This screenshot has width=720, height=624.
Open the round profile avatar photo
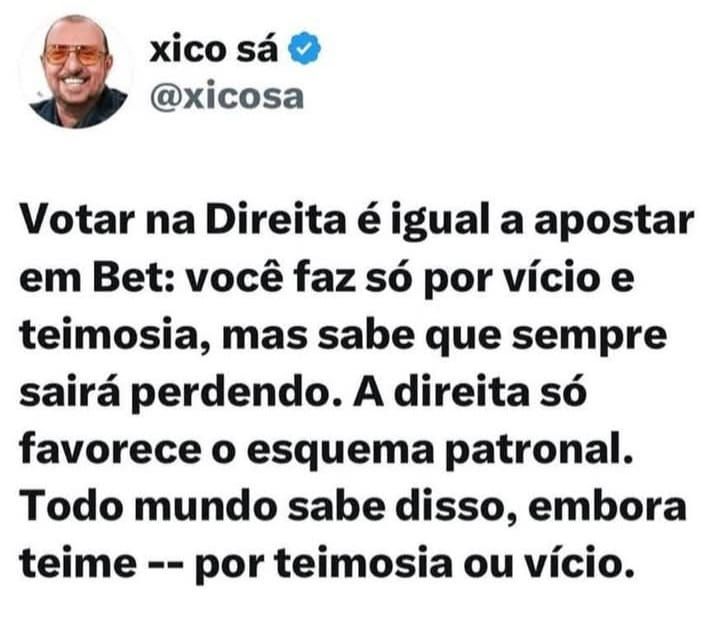click(77, 71)
